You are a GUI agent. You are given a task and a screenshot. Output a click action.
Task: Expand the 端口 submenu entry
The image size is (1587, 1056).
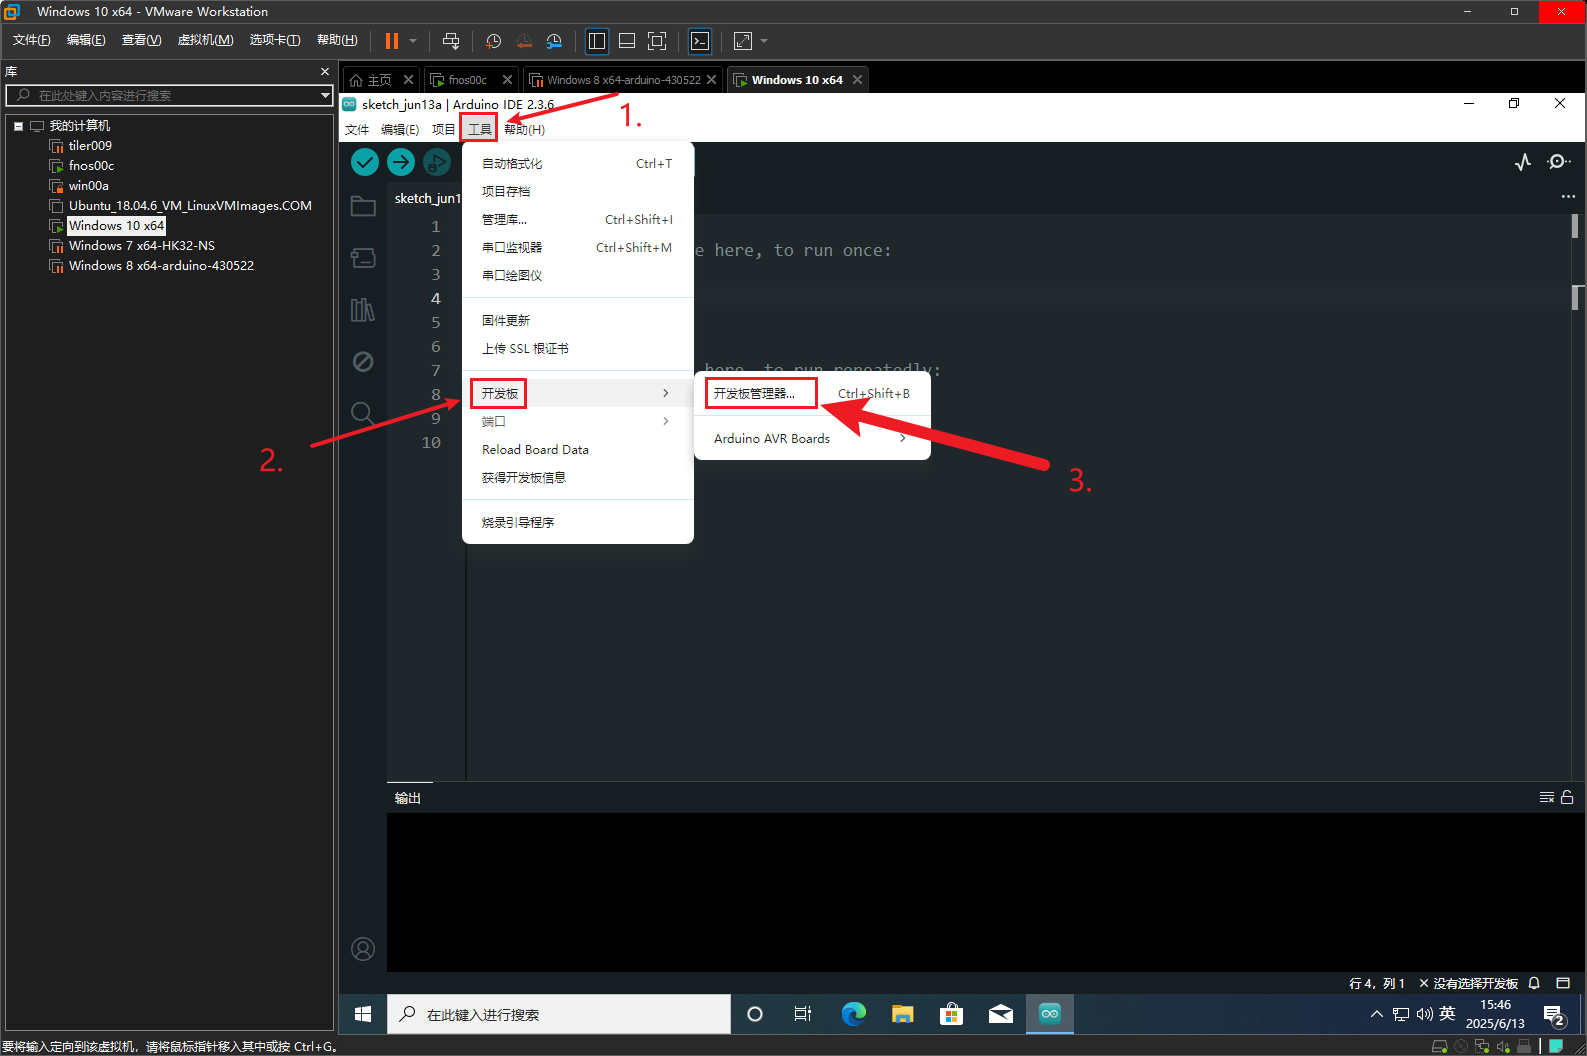(x=578, y=421)
